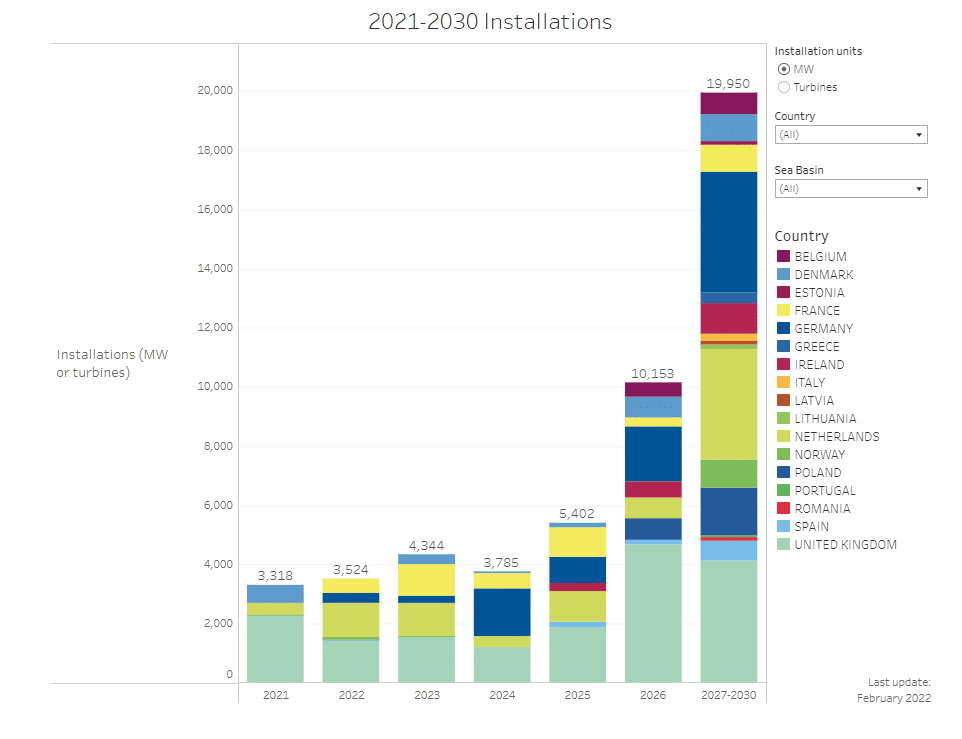Highlight Denmark in the country legend
The height and width of the screenshot is (739, 962).
(823, 275)
